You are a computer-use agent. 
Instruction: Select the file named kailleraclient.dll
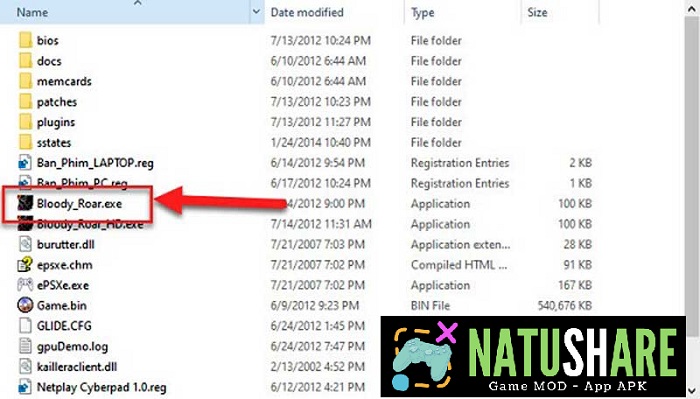pos(77,367)
